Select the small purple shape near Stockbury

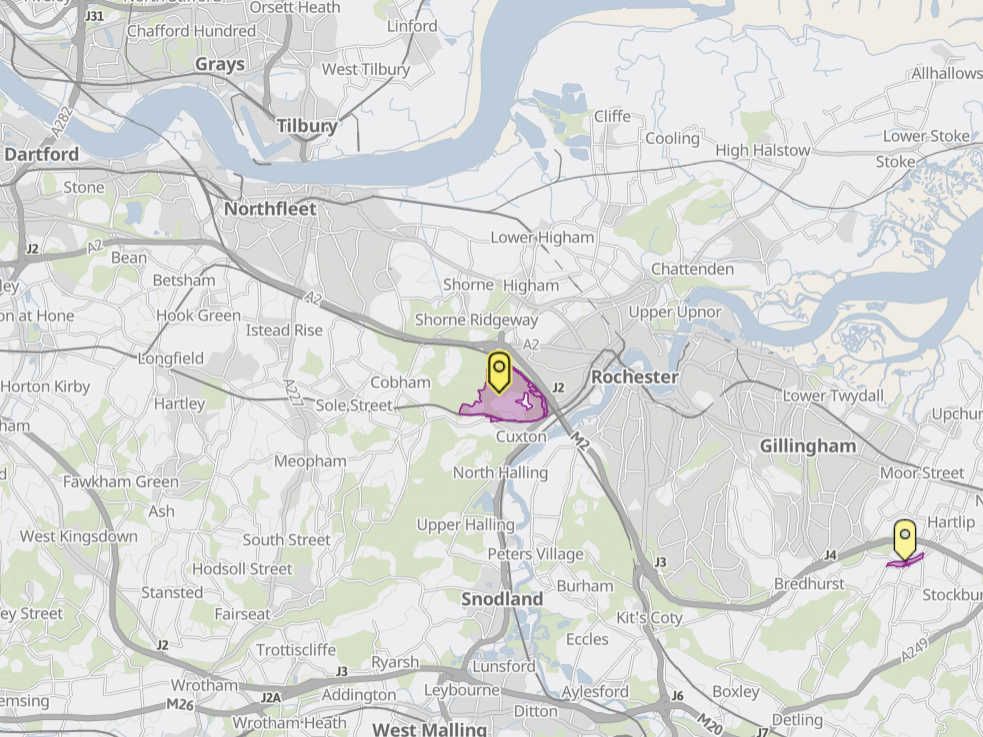point(905,561)
